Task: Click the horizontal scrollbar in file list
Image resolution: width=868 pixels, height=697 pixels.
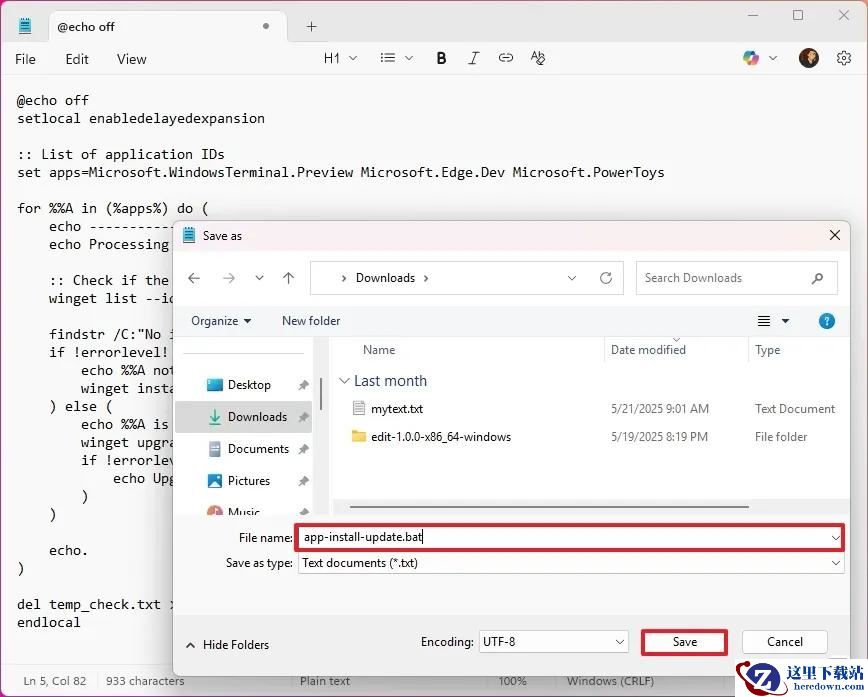Action: [549, 507]
